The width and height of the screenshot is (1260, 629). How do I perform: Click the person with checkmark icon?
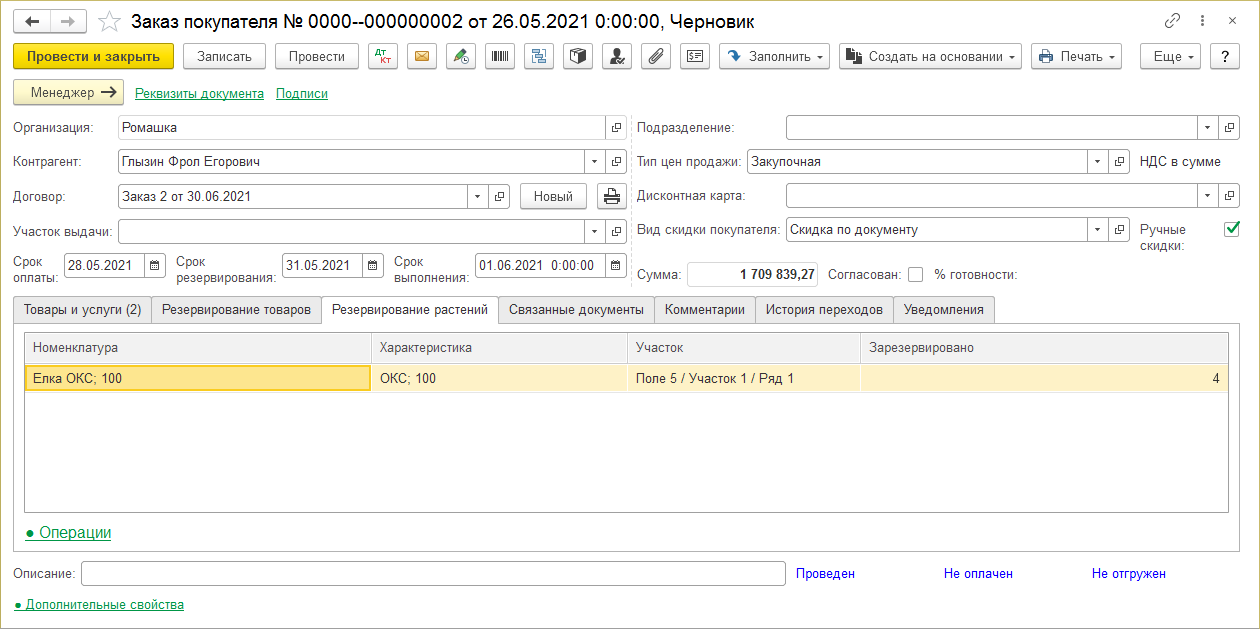click(617, 57)
